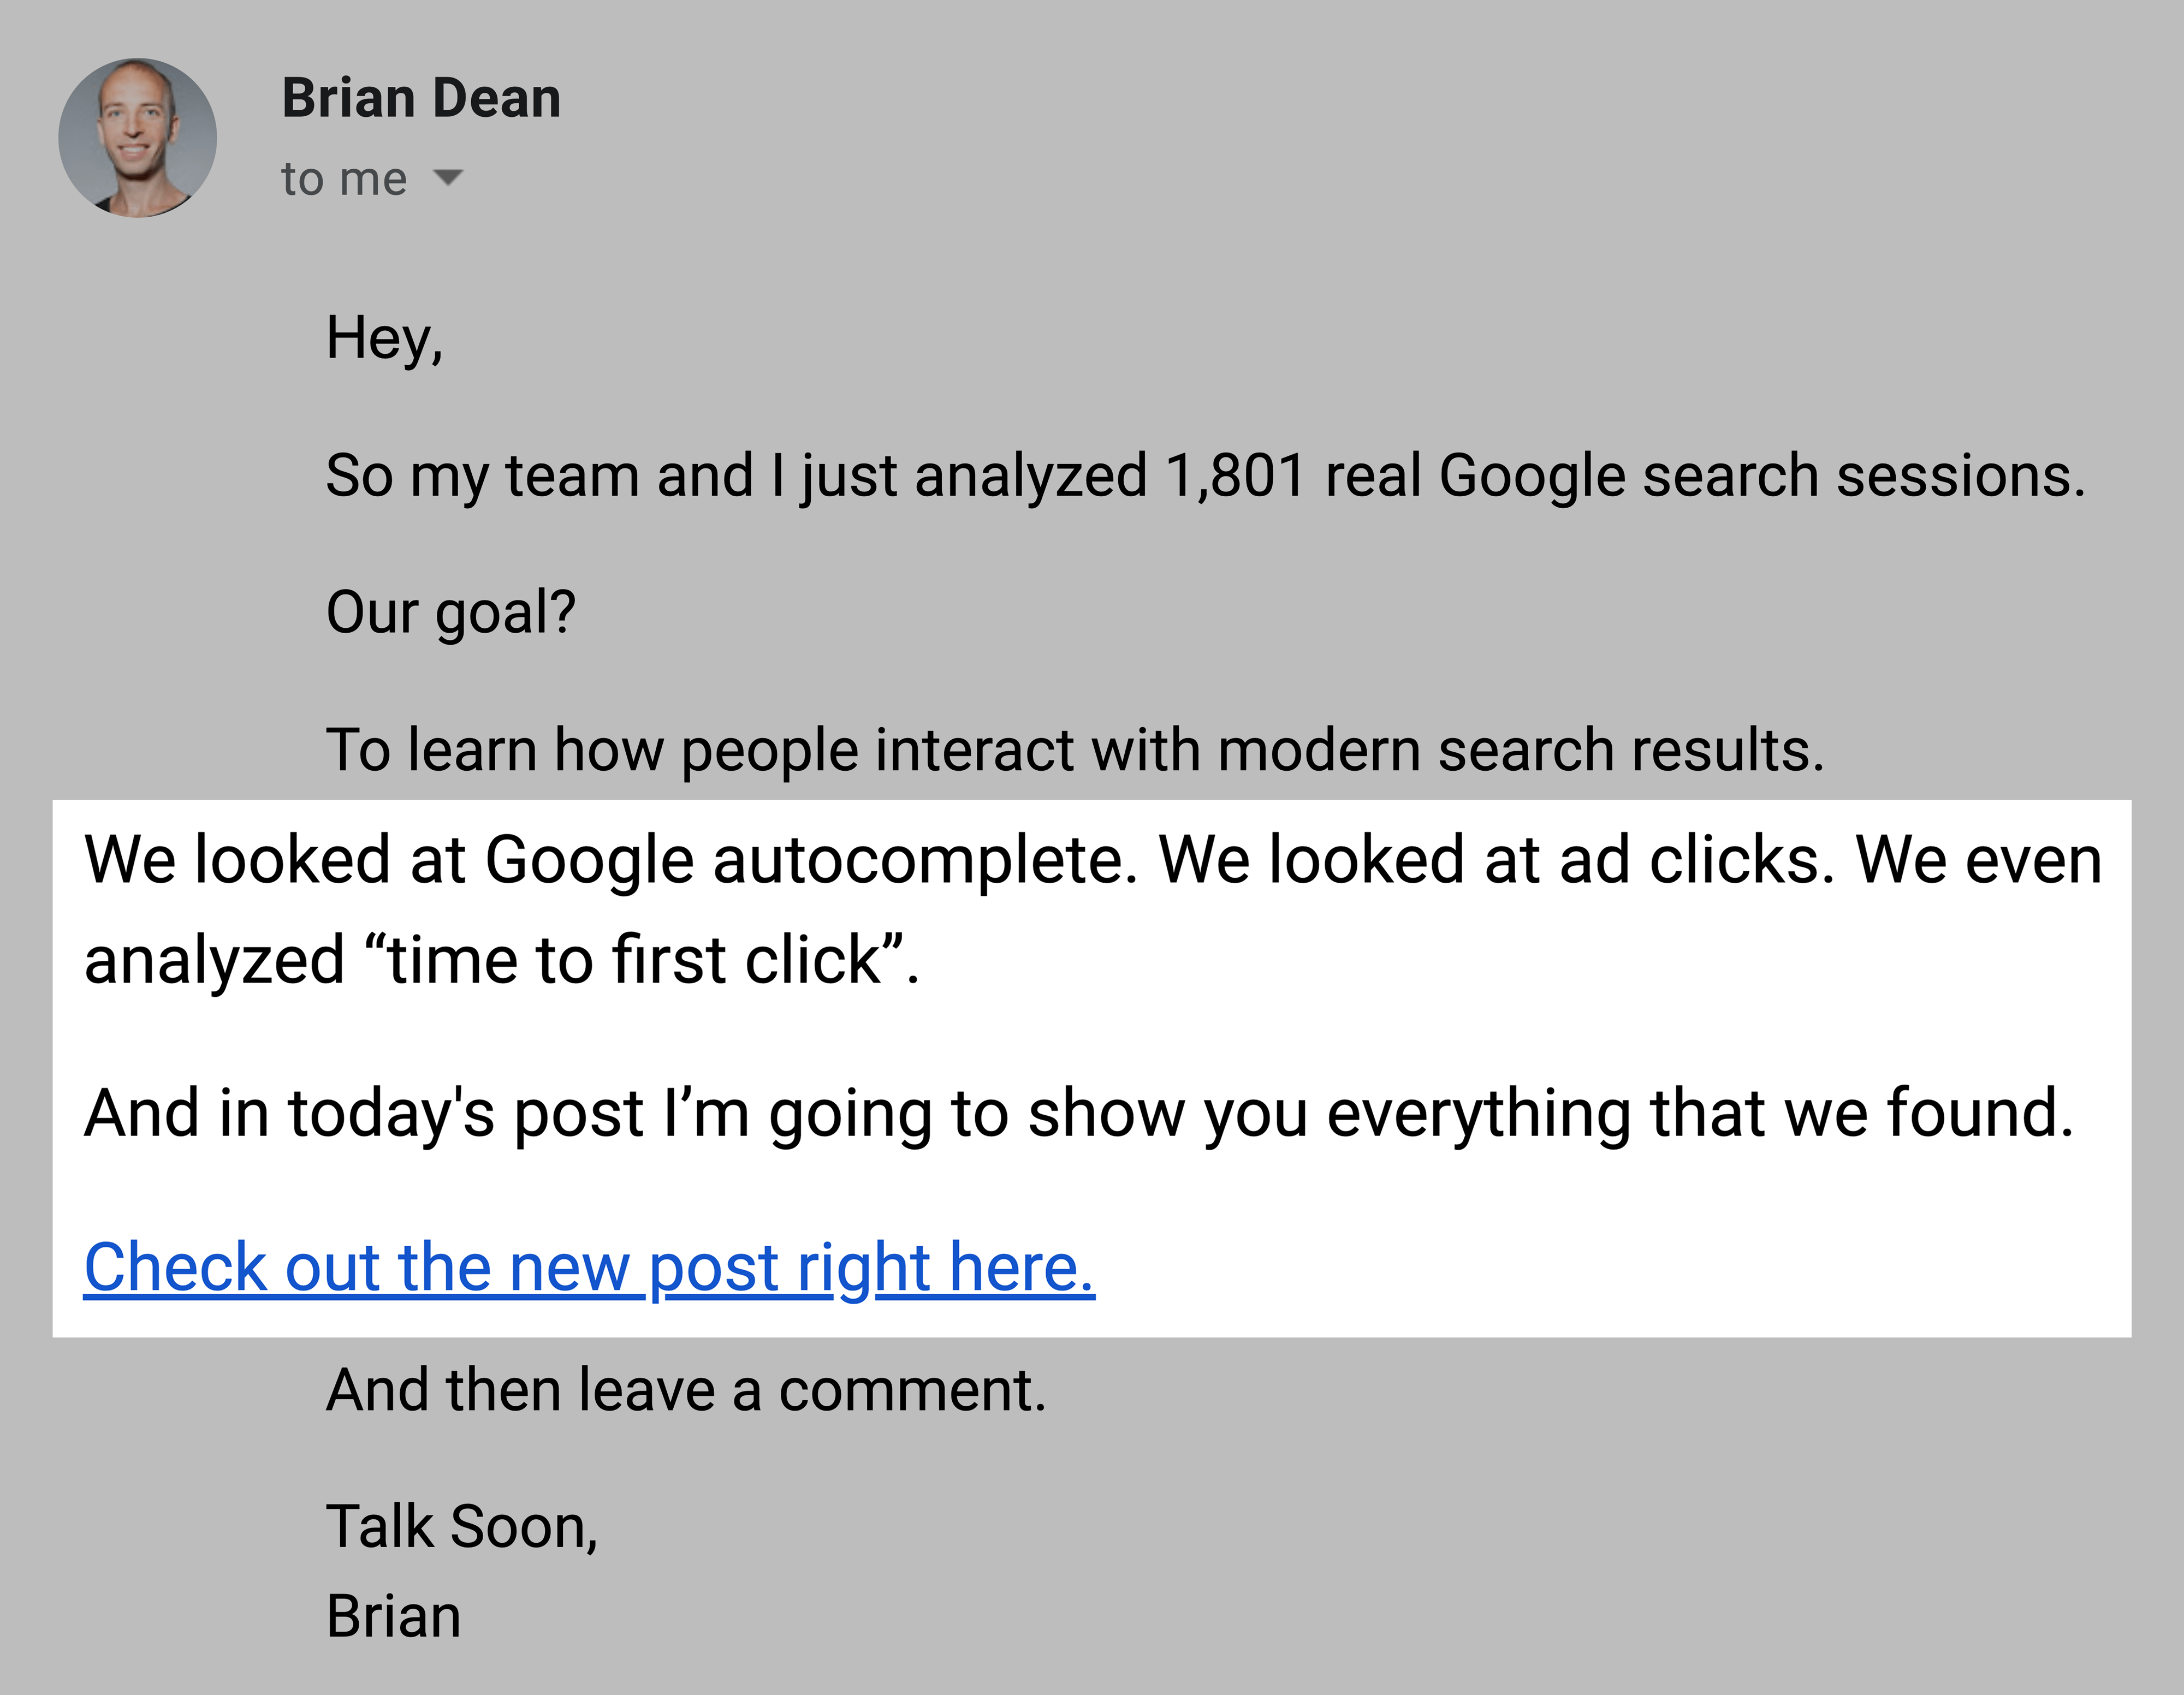Viewport: 2184px width, 1695px height.
Task: Click the sender name Brian Dean
Action: click(x=421, y=98)
